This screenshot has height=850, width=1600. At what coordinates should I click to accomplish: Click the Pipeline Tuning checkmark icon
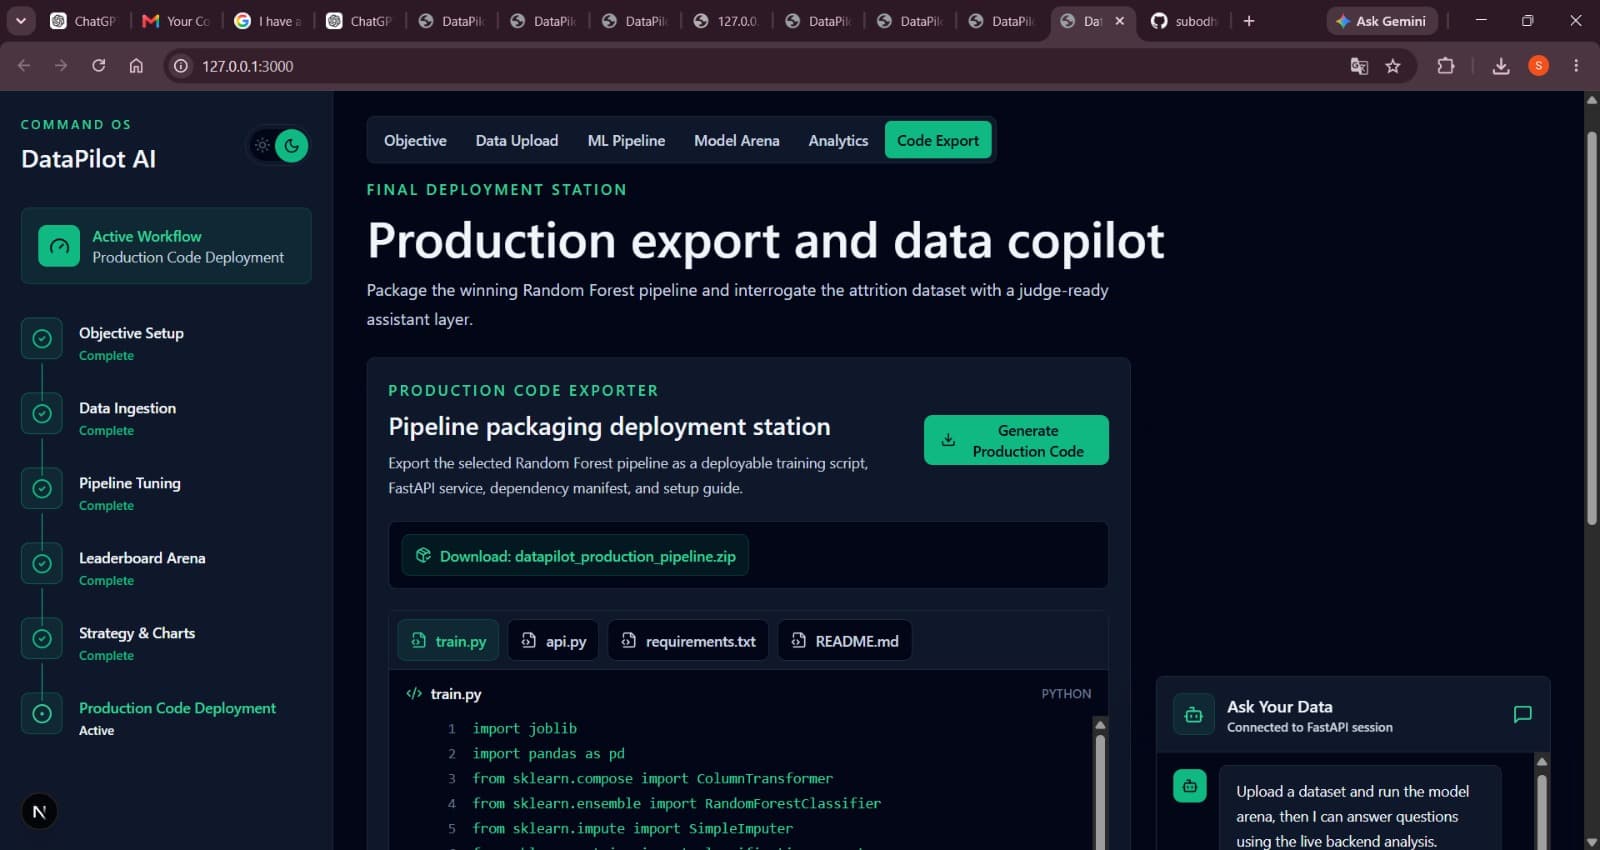42,489
